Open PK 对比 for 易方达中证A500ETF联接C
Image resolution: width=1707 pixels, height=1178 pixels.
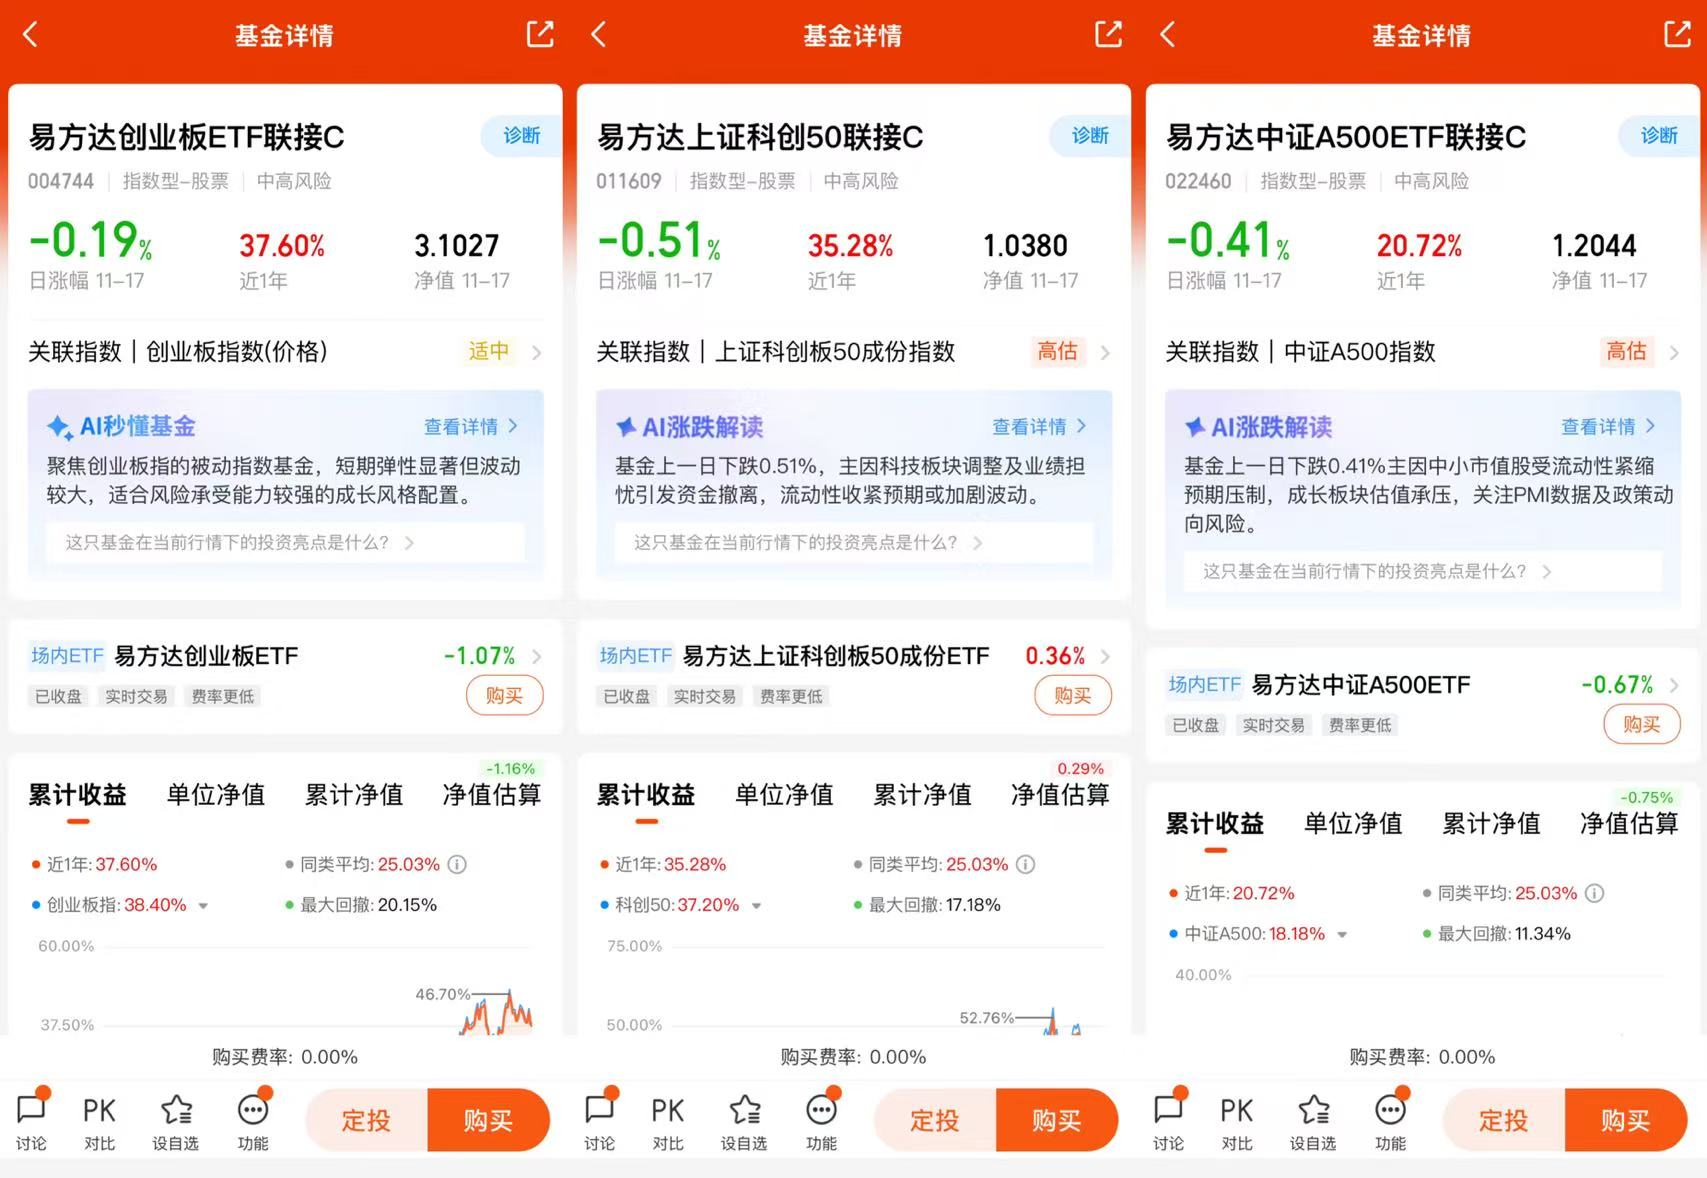pos(1237,1122)
